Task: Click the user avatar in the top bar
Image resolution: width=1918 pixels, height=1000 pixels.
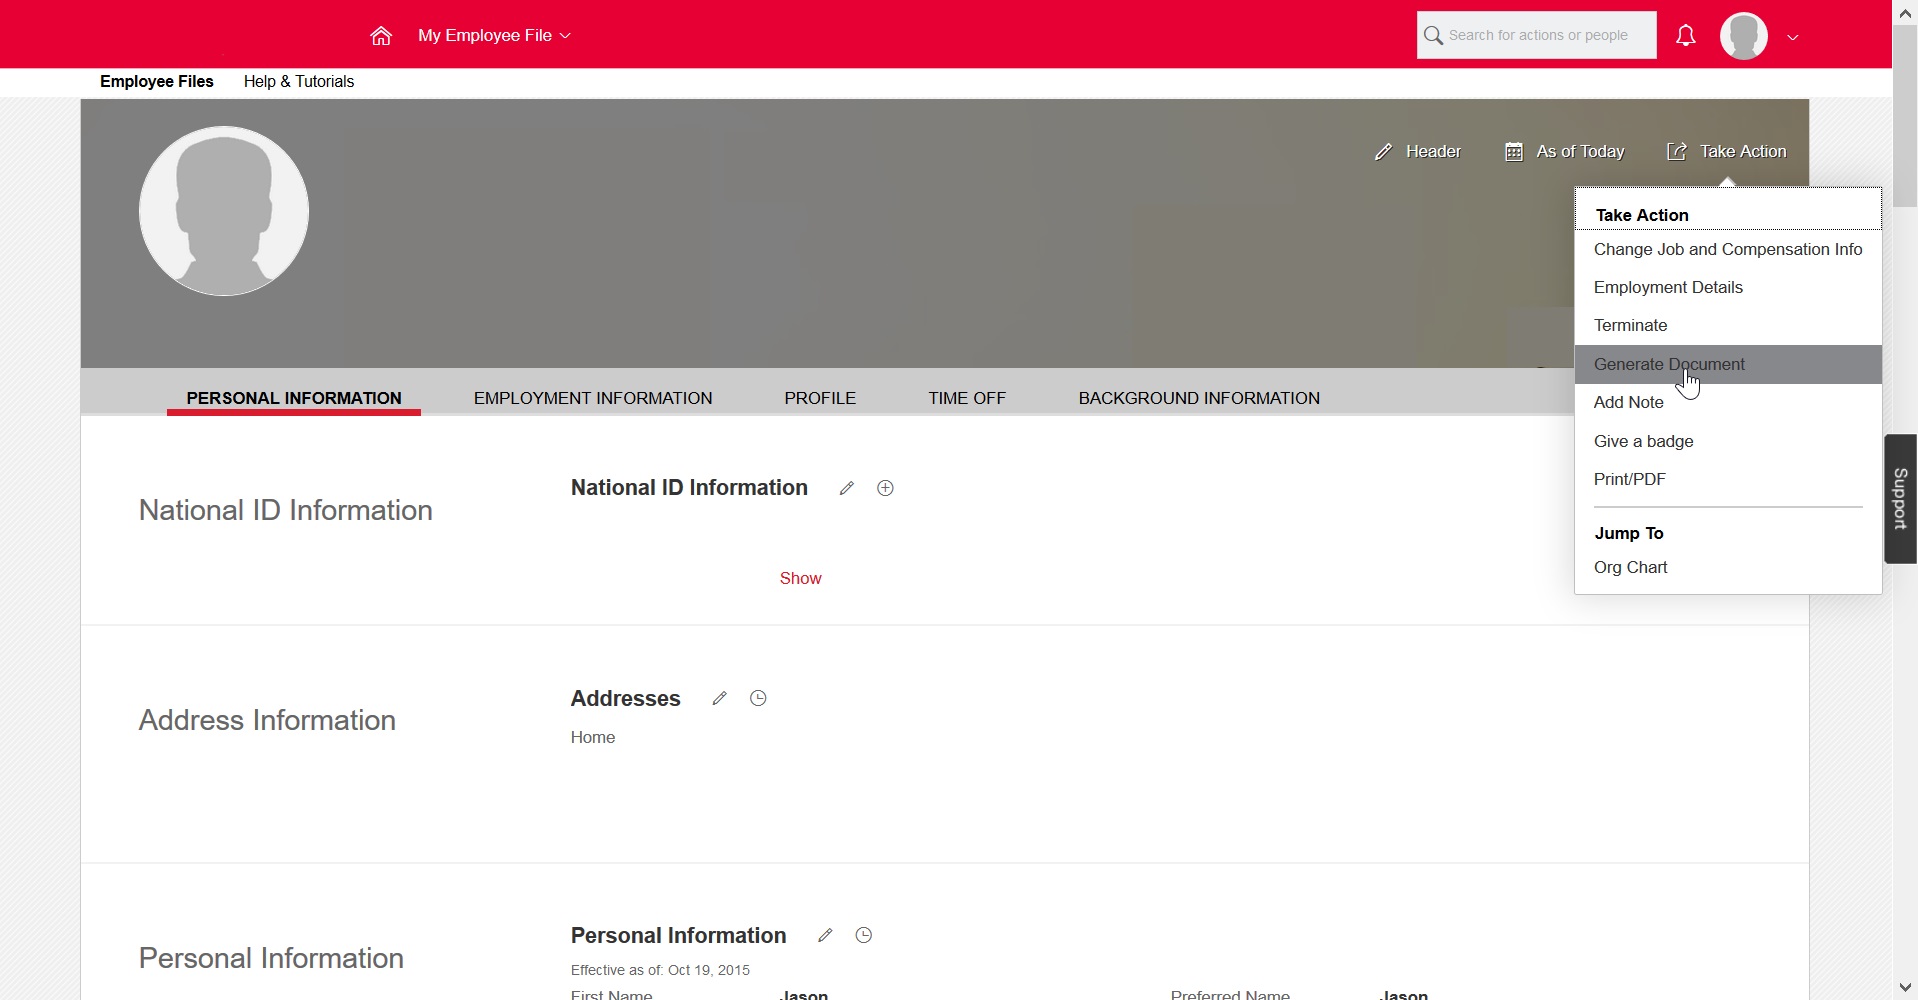Action: tap(1744, 36)
